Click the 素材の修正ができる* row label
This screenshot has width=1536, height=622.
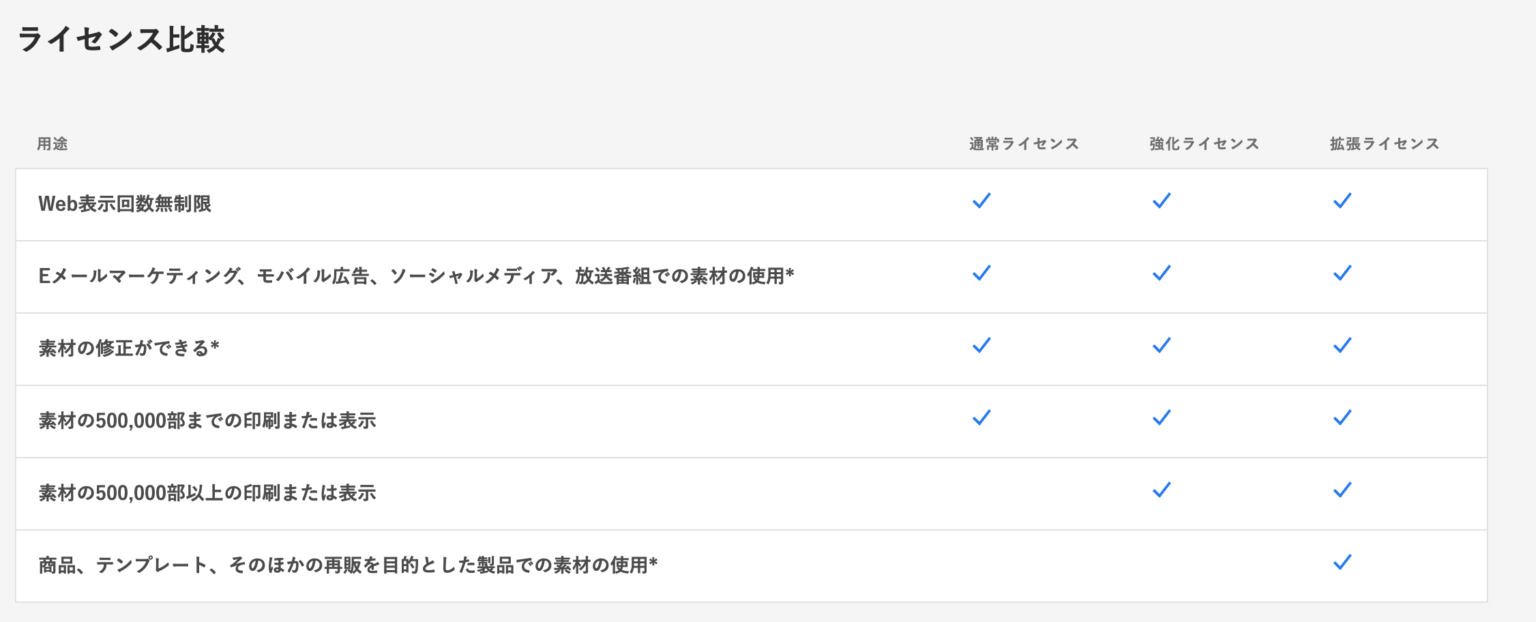(129, 348)
